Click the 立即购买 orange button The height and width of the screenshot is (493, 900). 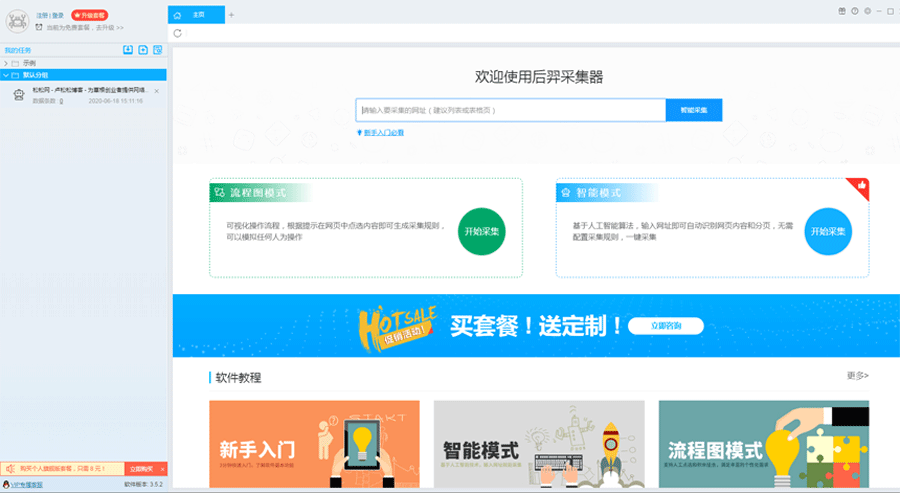141,469
